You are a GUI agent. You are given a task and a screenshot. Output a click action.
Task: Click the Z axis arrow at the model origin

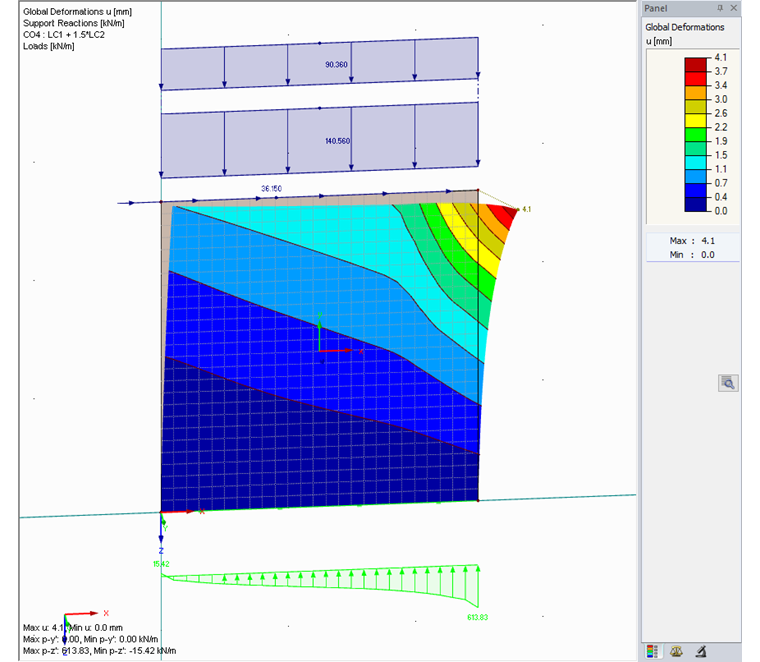[161, 531]
